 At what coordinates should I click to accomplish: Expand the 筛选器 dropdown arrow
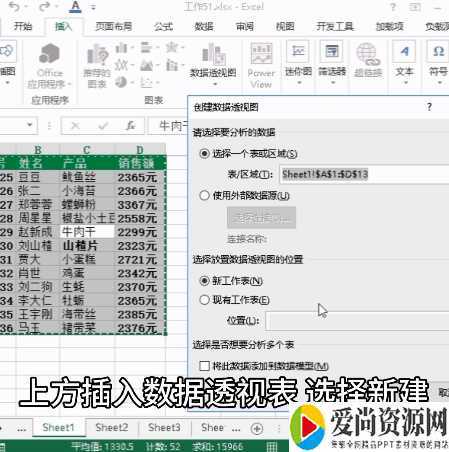(x=332, y=82)
